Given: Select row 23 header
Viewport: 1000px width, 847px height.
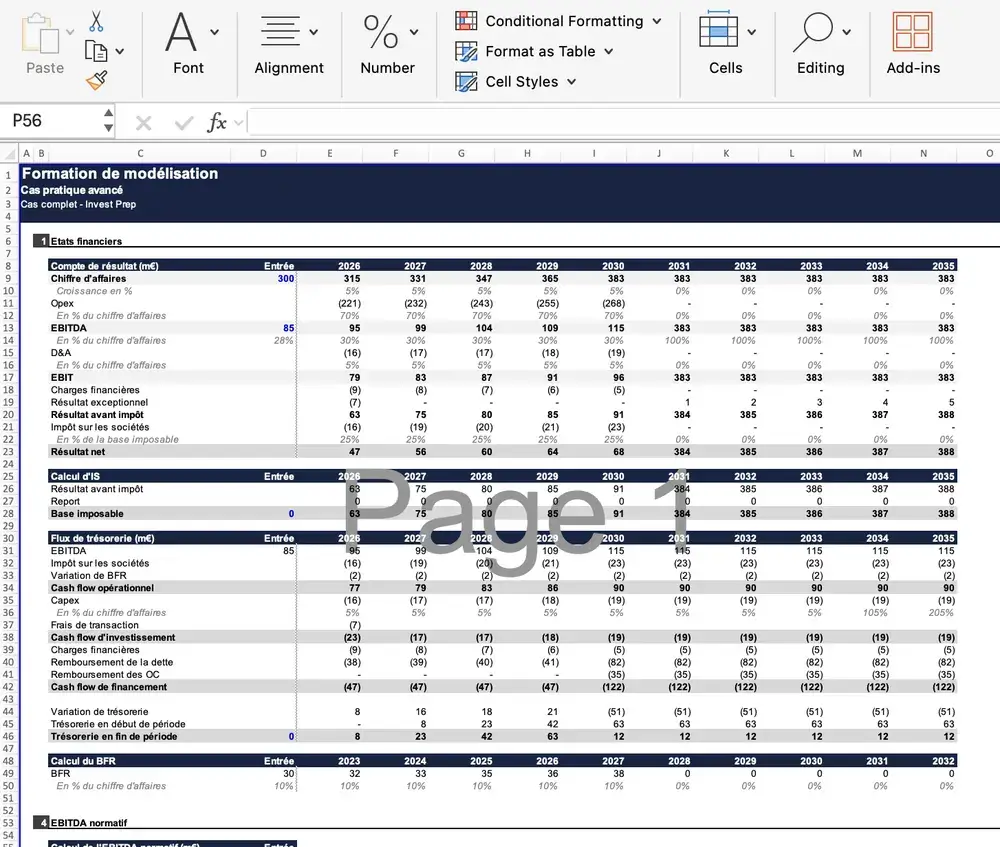Looking at the screenshot, I should point(9,452).
